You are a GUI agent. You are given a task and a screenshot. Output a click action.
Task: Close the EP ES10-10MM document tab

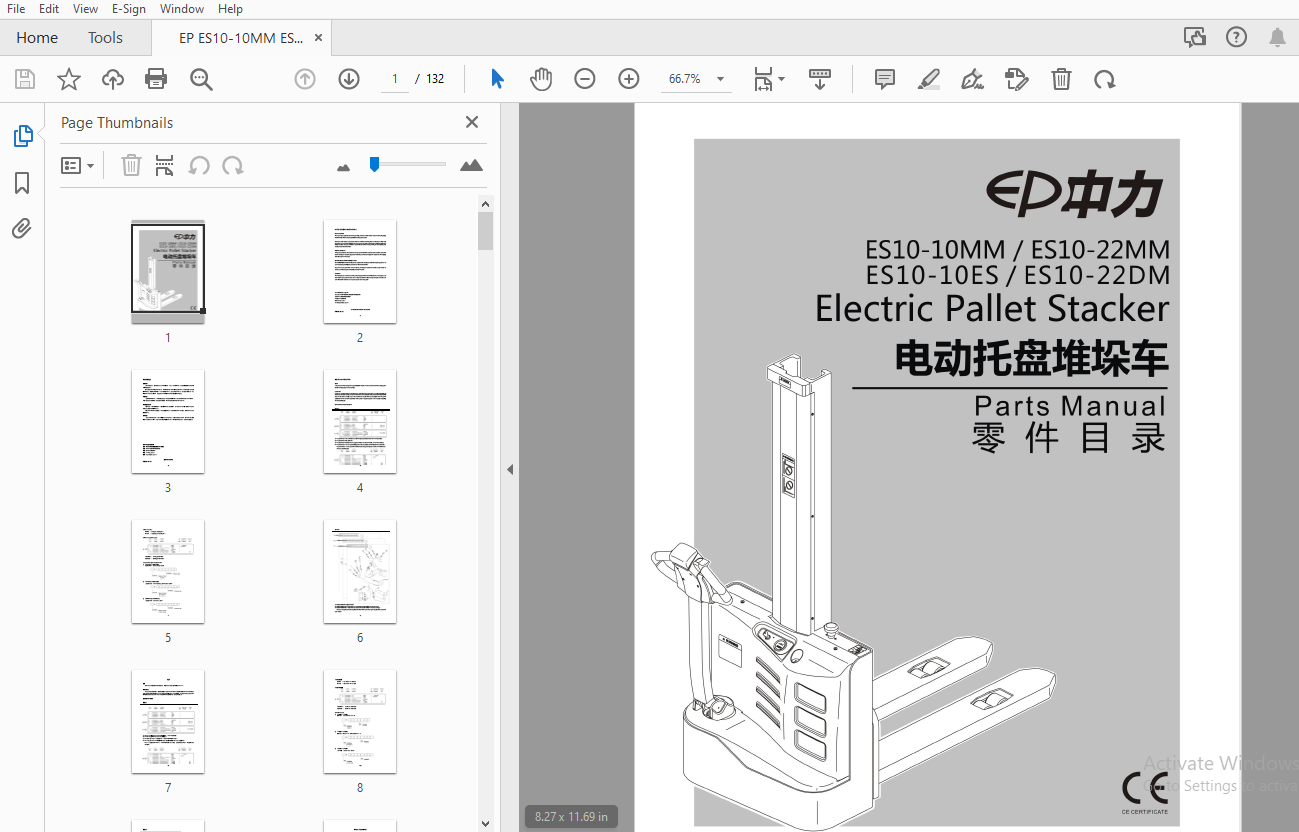[319, 38]
